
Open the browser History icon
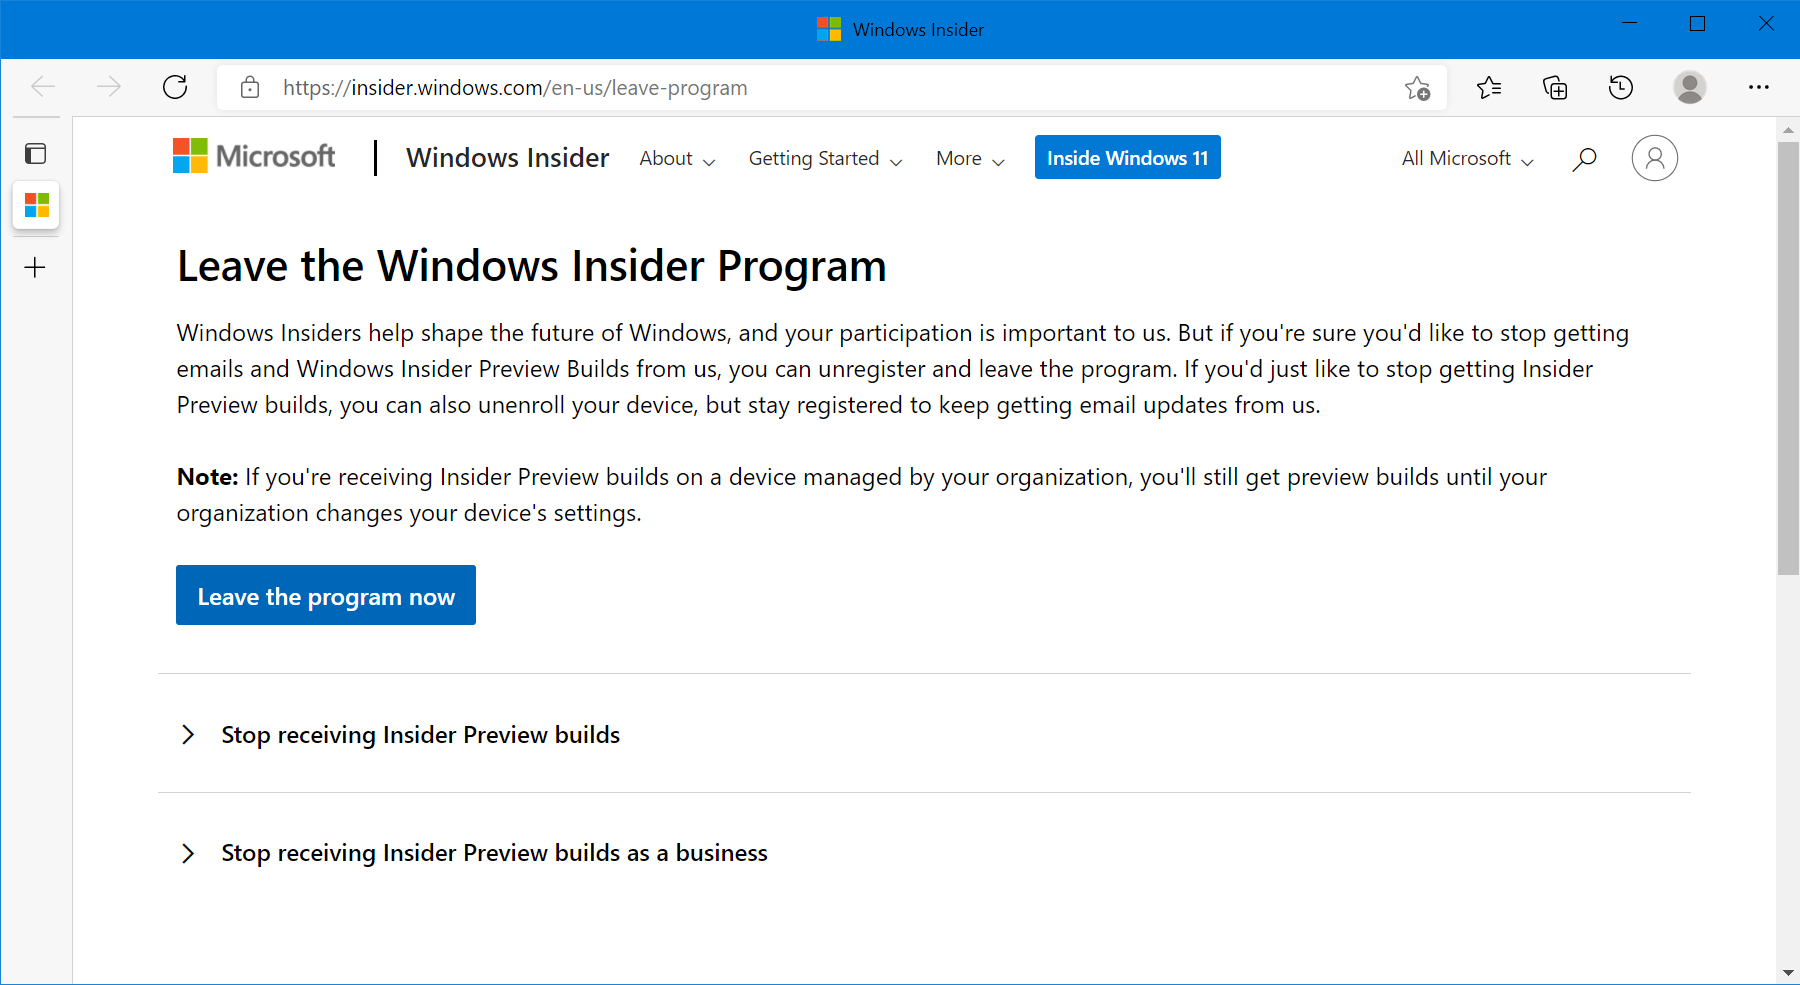[1621, 88]
